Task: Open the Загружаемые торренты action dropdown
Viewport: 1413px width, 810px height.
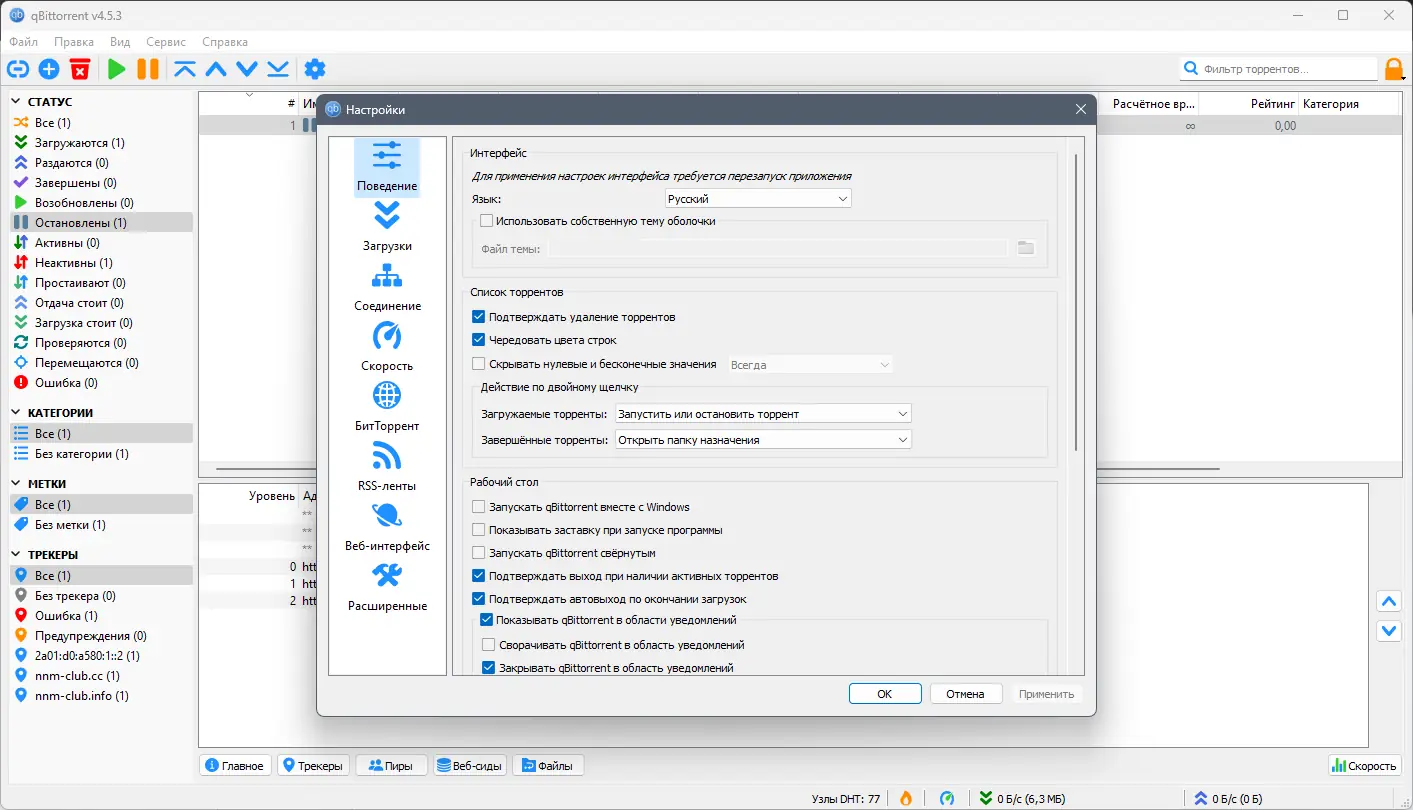Action: 763,413
